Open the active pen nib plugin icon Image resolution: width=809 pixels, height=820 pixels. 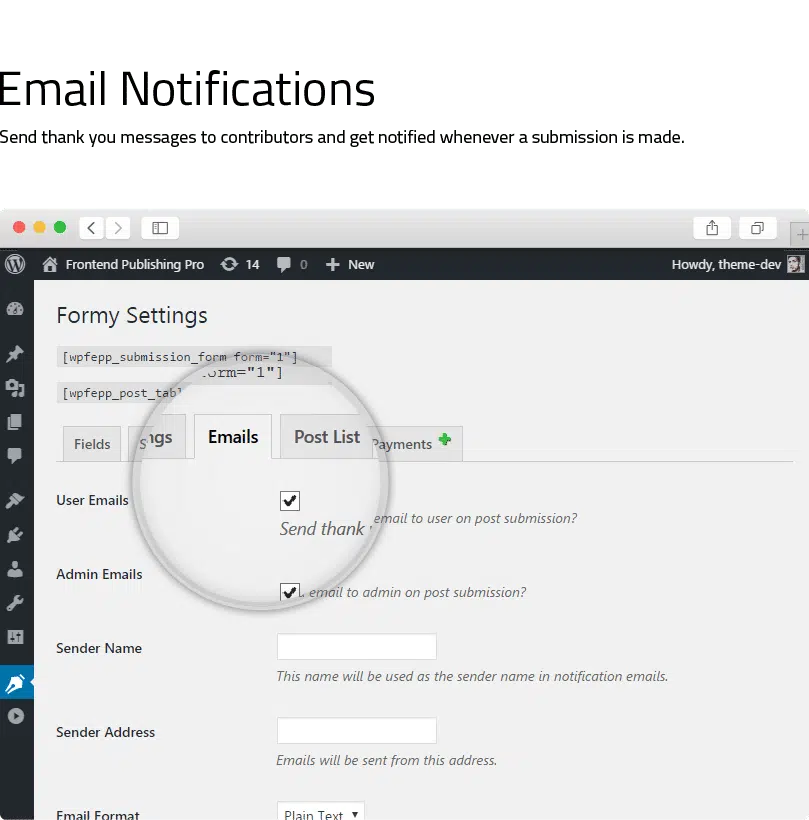15,682
